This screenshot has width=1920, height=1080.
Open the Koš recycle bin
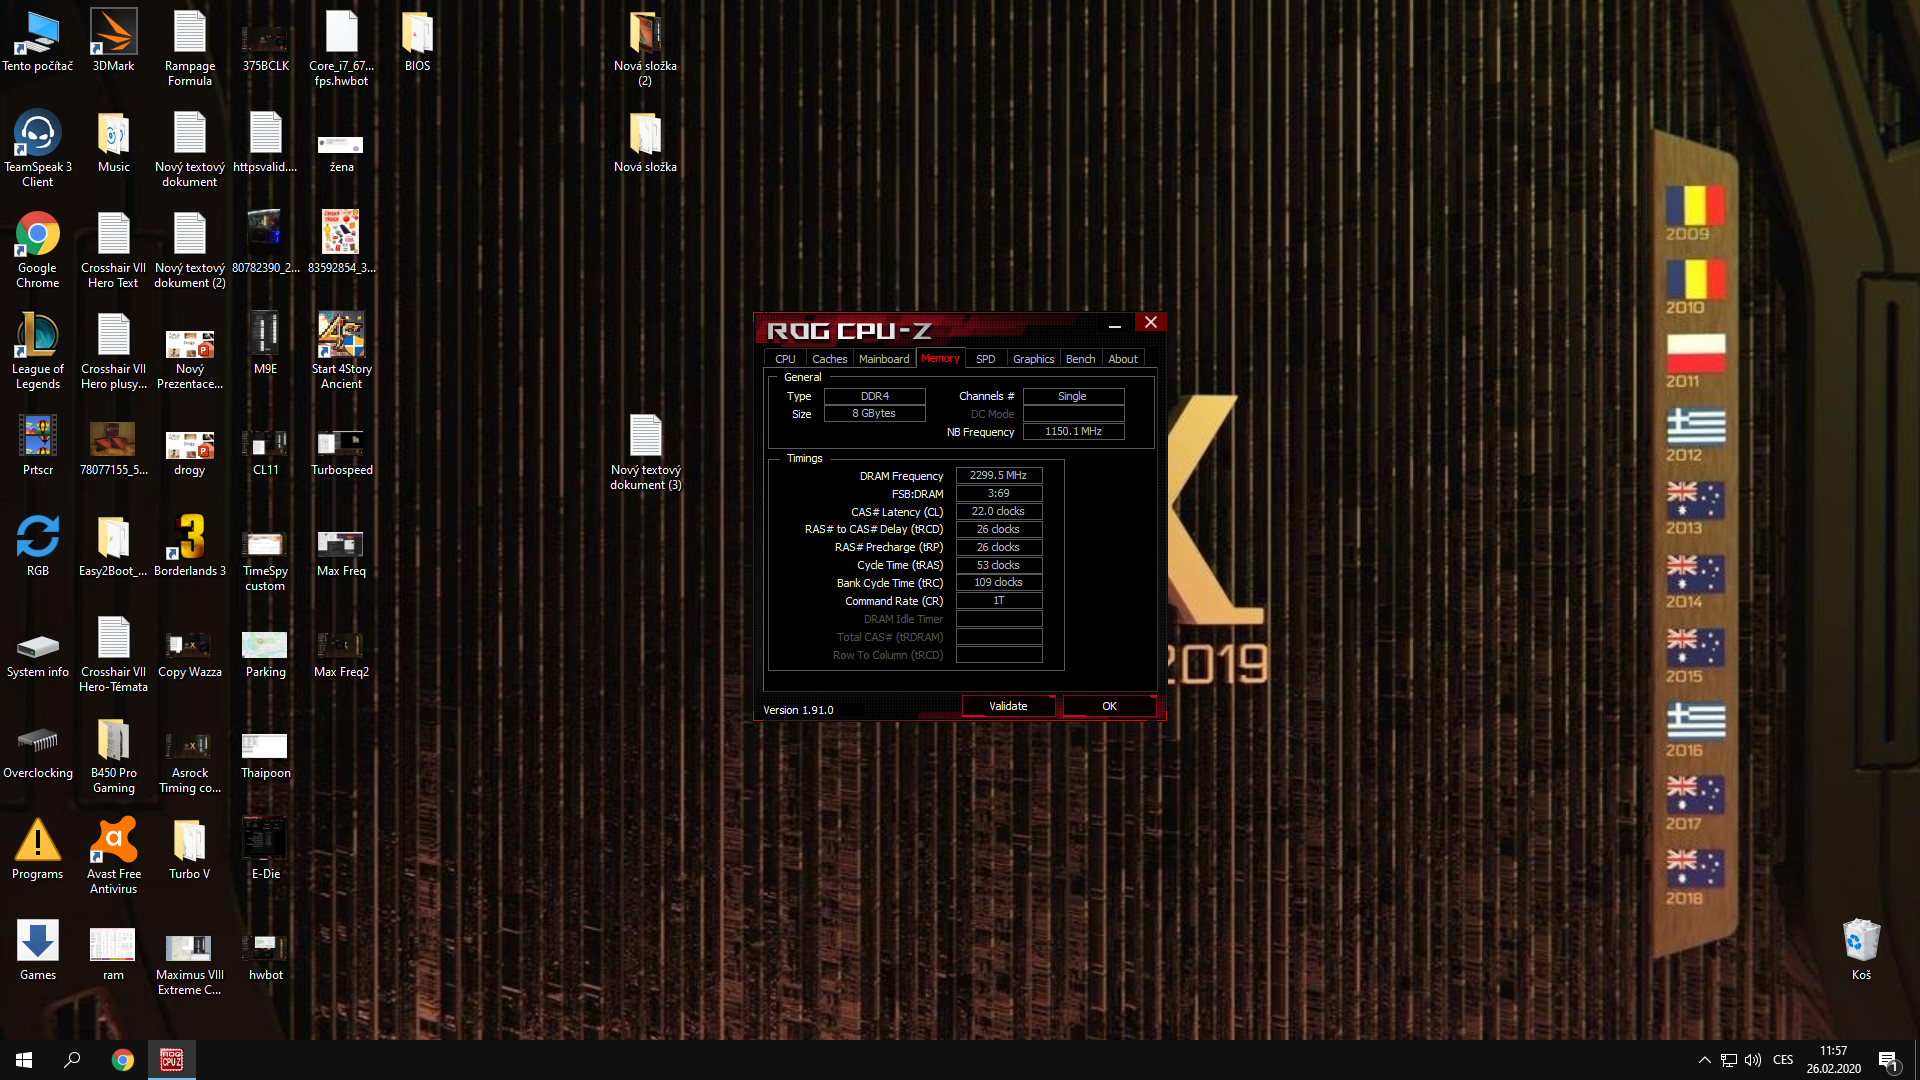click(1861, 949)
